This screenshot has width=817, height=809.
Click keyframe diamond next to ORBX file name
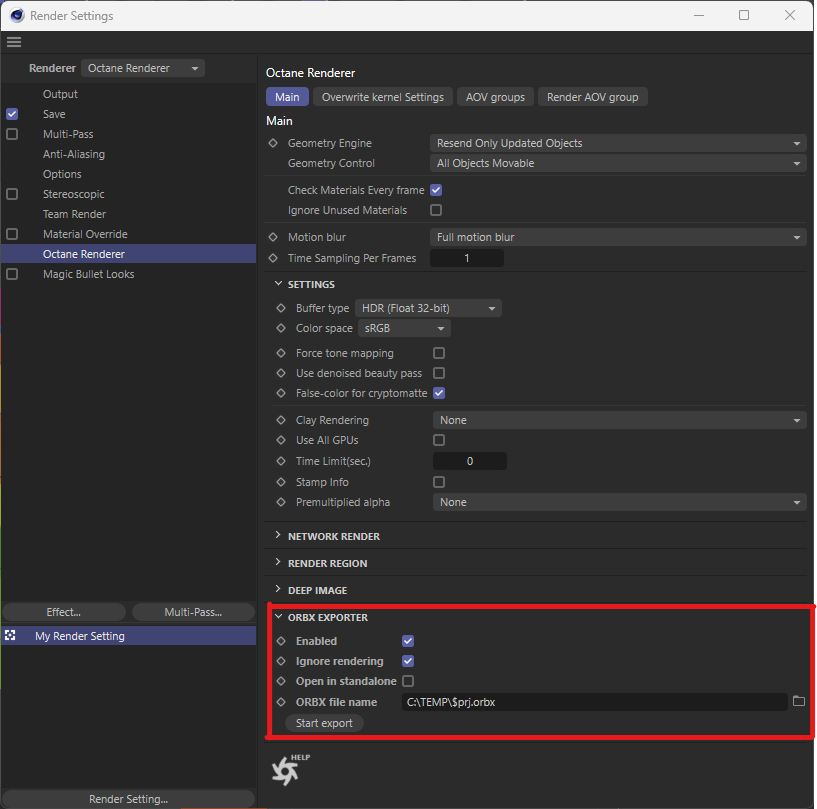click(281, 702)
